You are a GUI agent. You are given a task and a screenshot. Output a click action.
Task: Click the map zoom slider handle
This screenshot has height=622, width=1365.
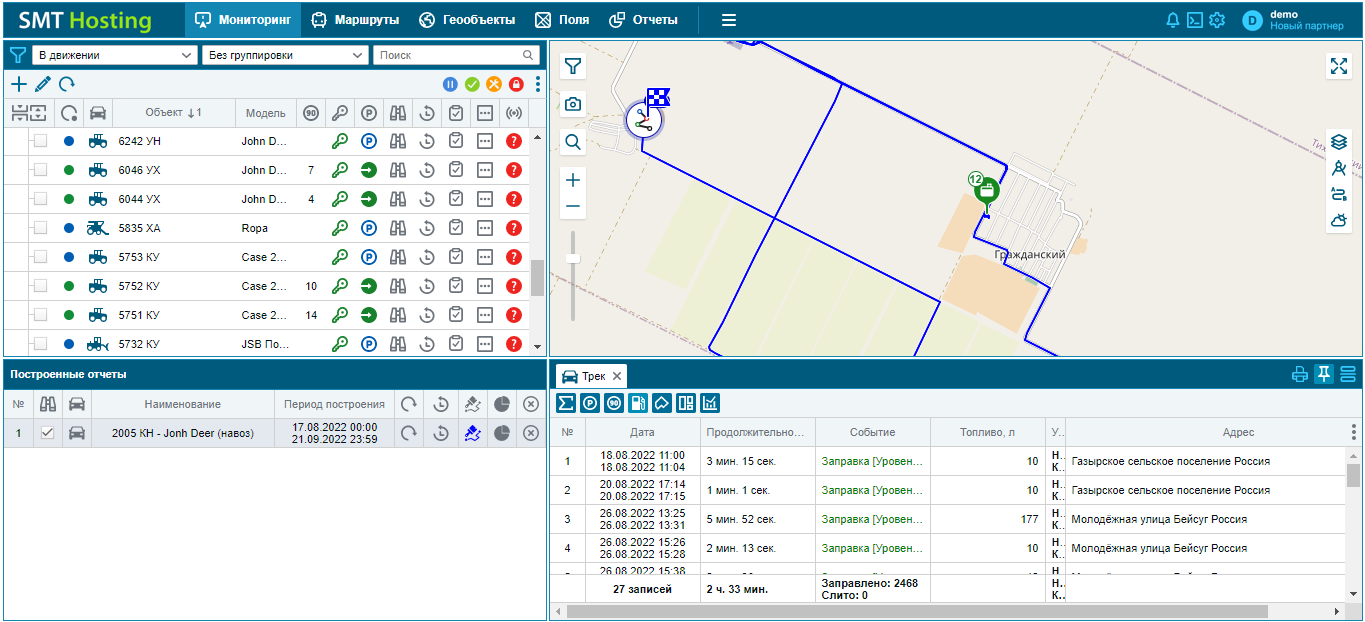[x=573, y=258]
